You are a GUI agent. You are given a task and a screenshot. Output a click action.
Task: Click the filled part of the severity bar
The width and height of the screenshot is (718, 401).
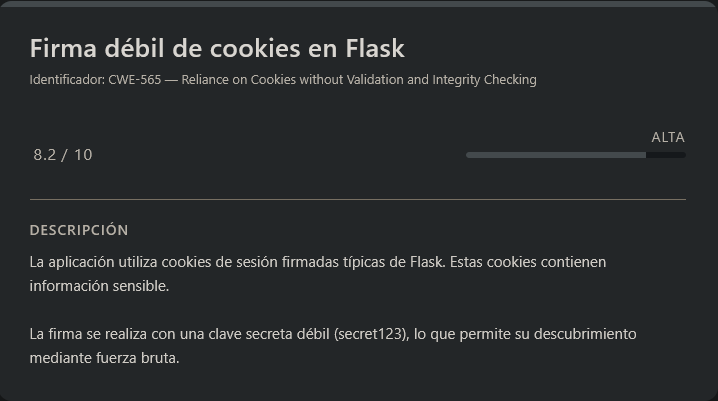tap(555, 155)
